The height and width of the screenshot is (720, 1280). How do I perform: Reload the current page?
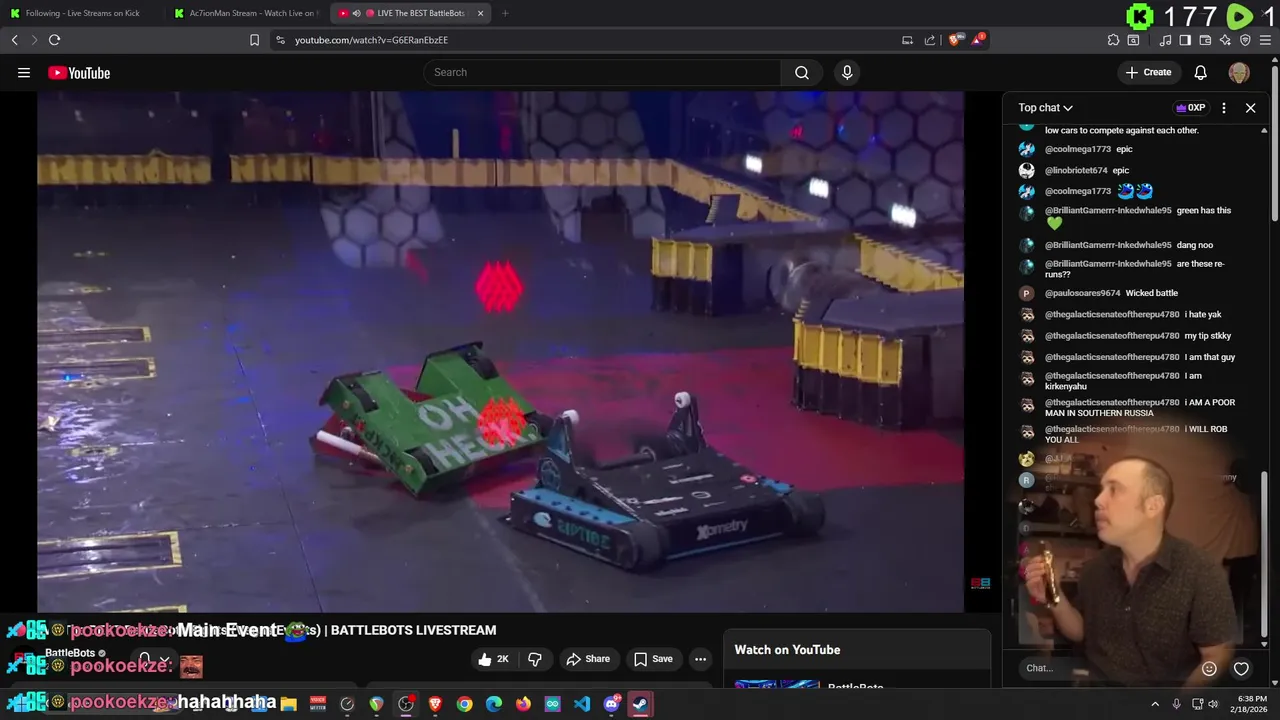54,40
